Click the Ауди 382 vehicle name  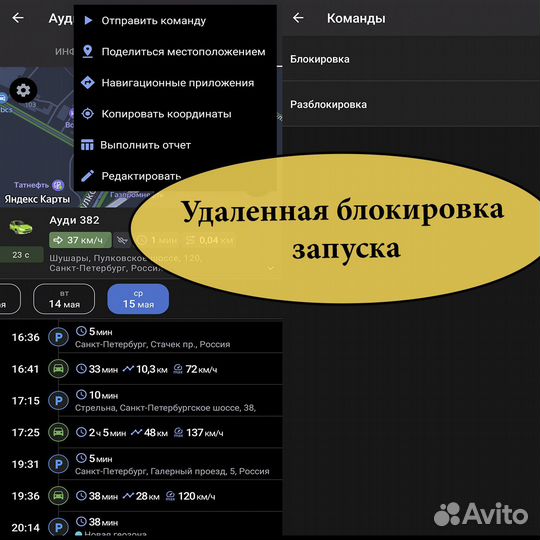point(74,220)
